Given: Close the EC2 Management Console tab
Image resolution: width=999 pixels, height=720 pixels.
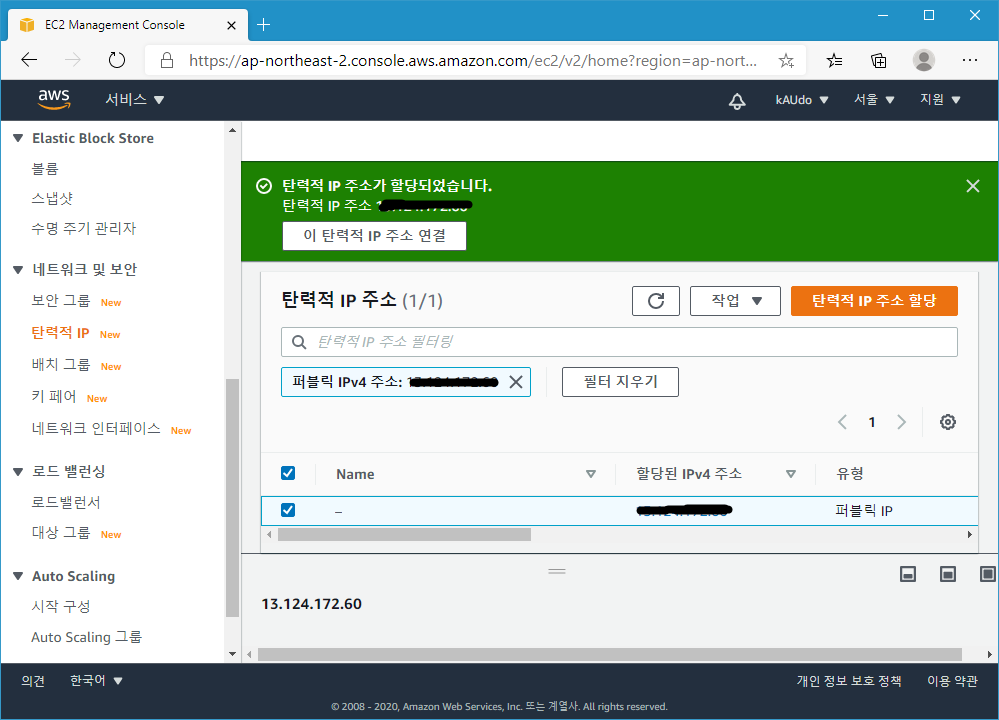Looking at the screenshot, I should click(231, 25).
